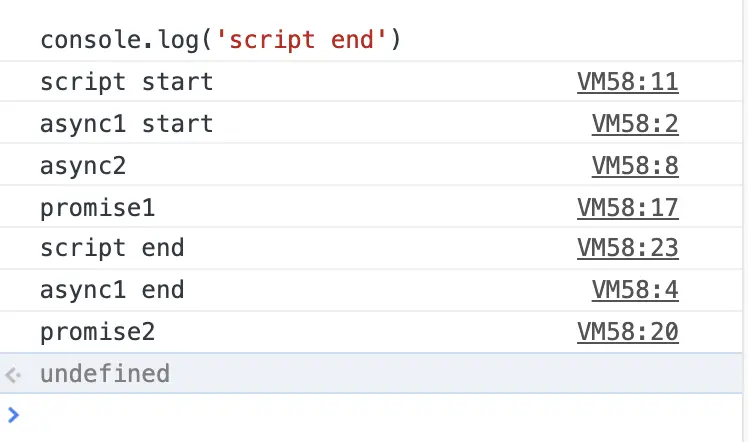Open source link VM58:2
The height and width of the screenshot is (442, 748).
pos(635,123)
